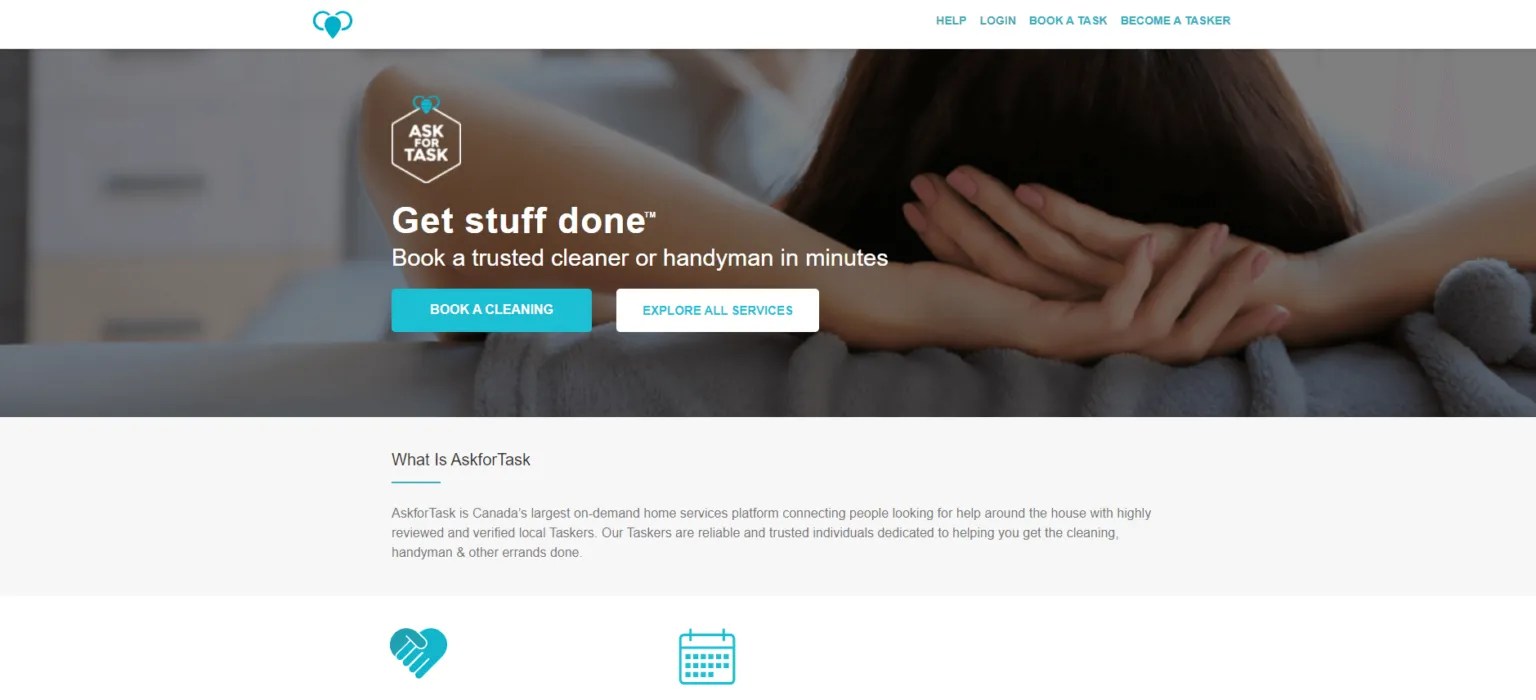Click the trademark symbol after Get stuff done
Image resolution: width=1536 pixels, height=700 pixels.
tap(650, 214)
